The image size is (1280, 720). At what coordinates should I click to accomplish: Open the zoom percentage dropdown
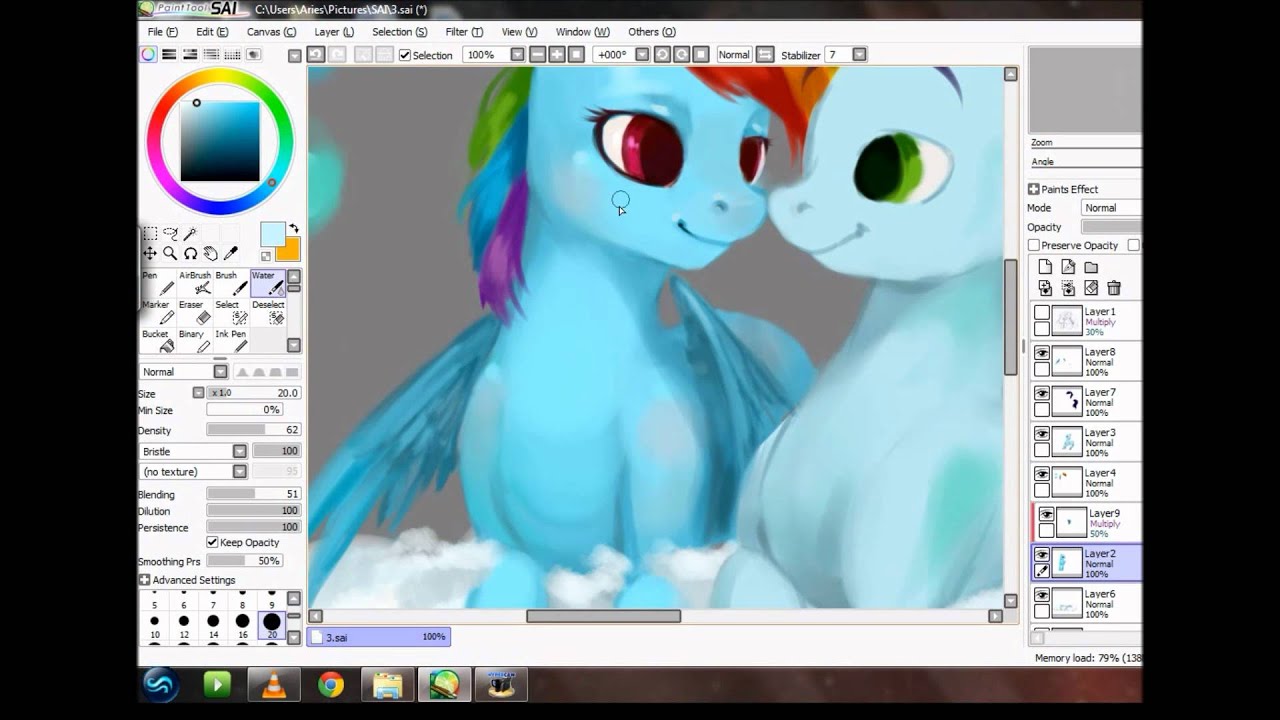(517, 55)
